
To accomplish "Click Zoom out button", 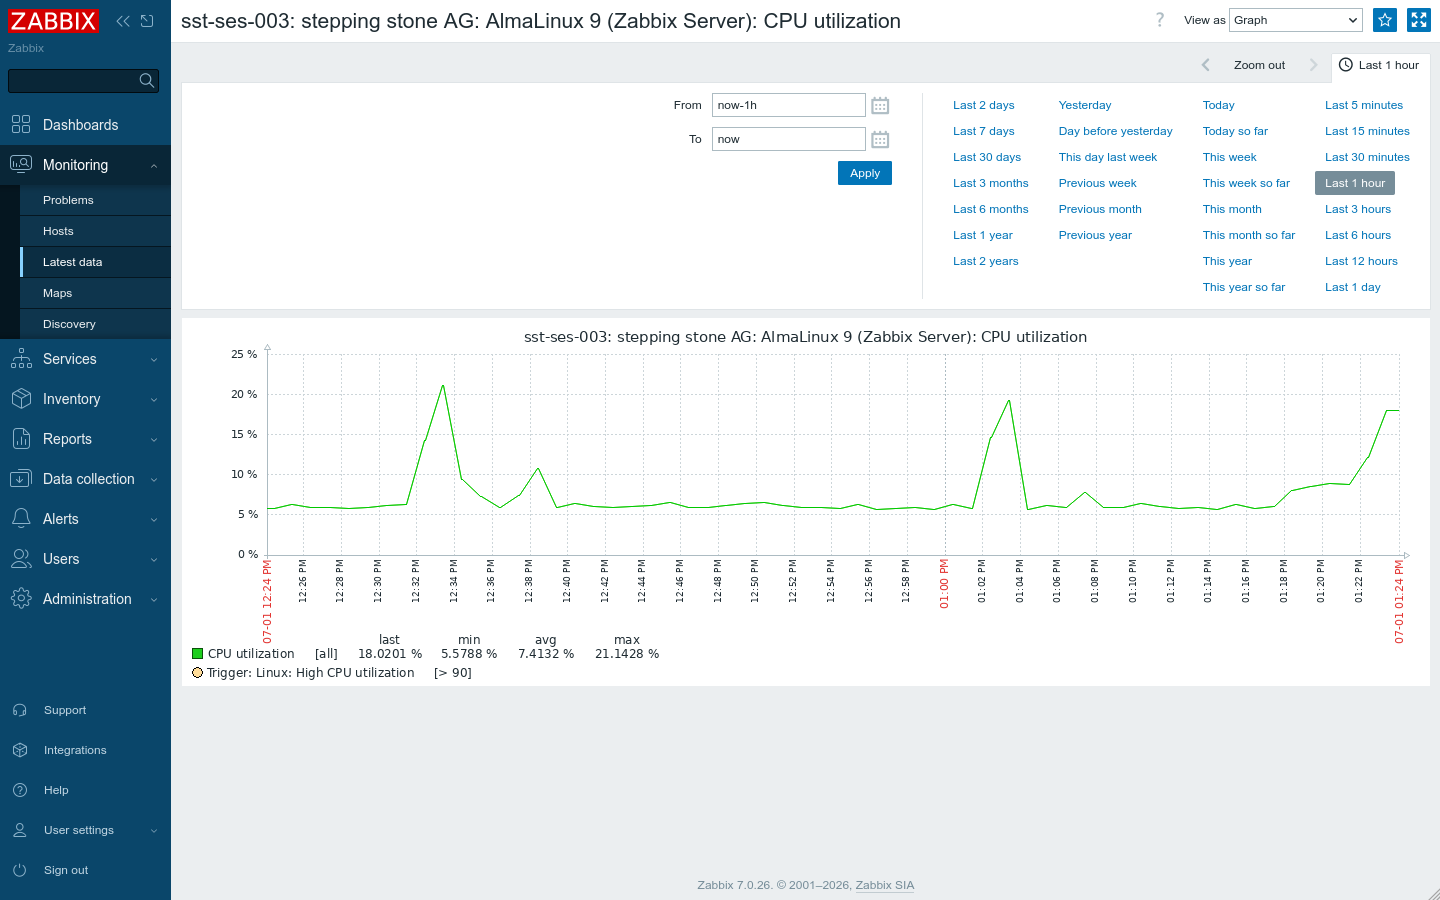I will pyautogui.click(x=1259, y=65).
